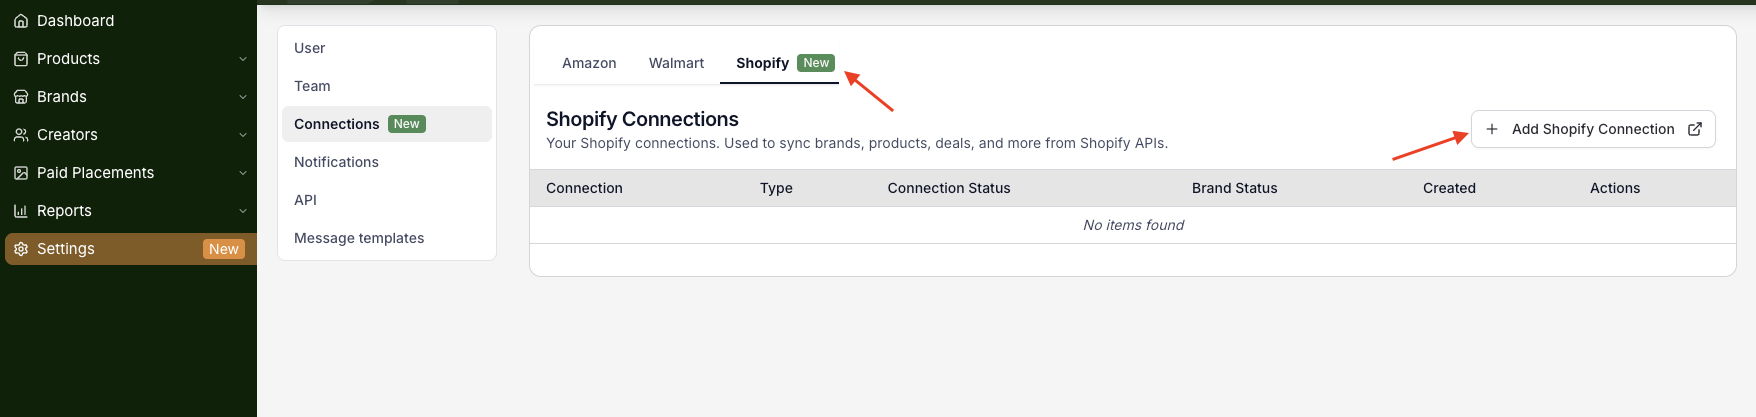Click the Reports bar chart icon
This screenshot has height=417, width=1756.
click(20, 211)
